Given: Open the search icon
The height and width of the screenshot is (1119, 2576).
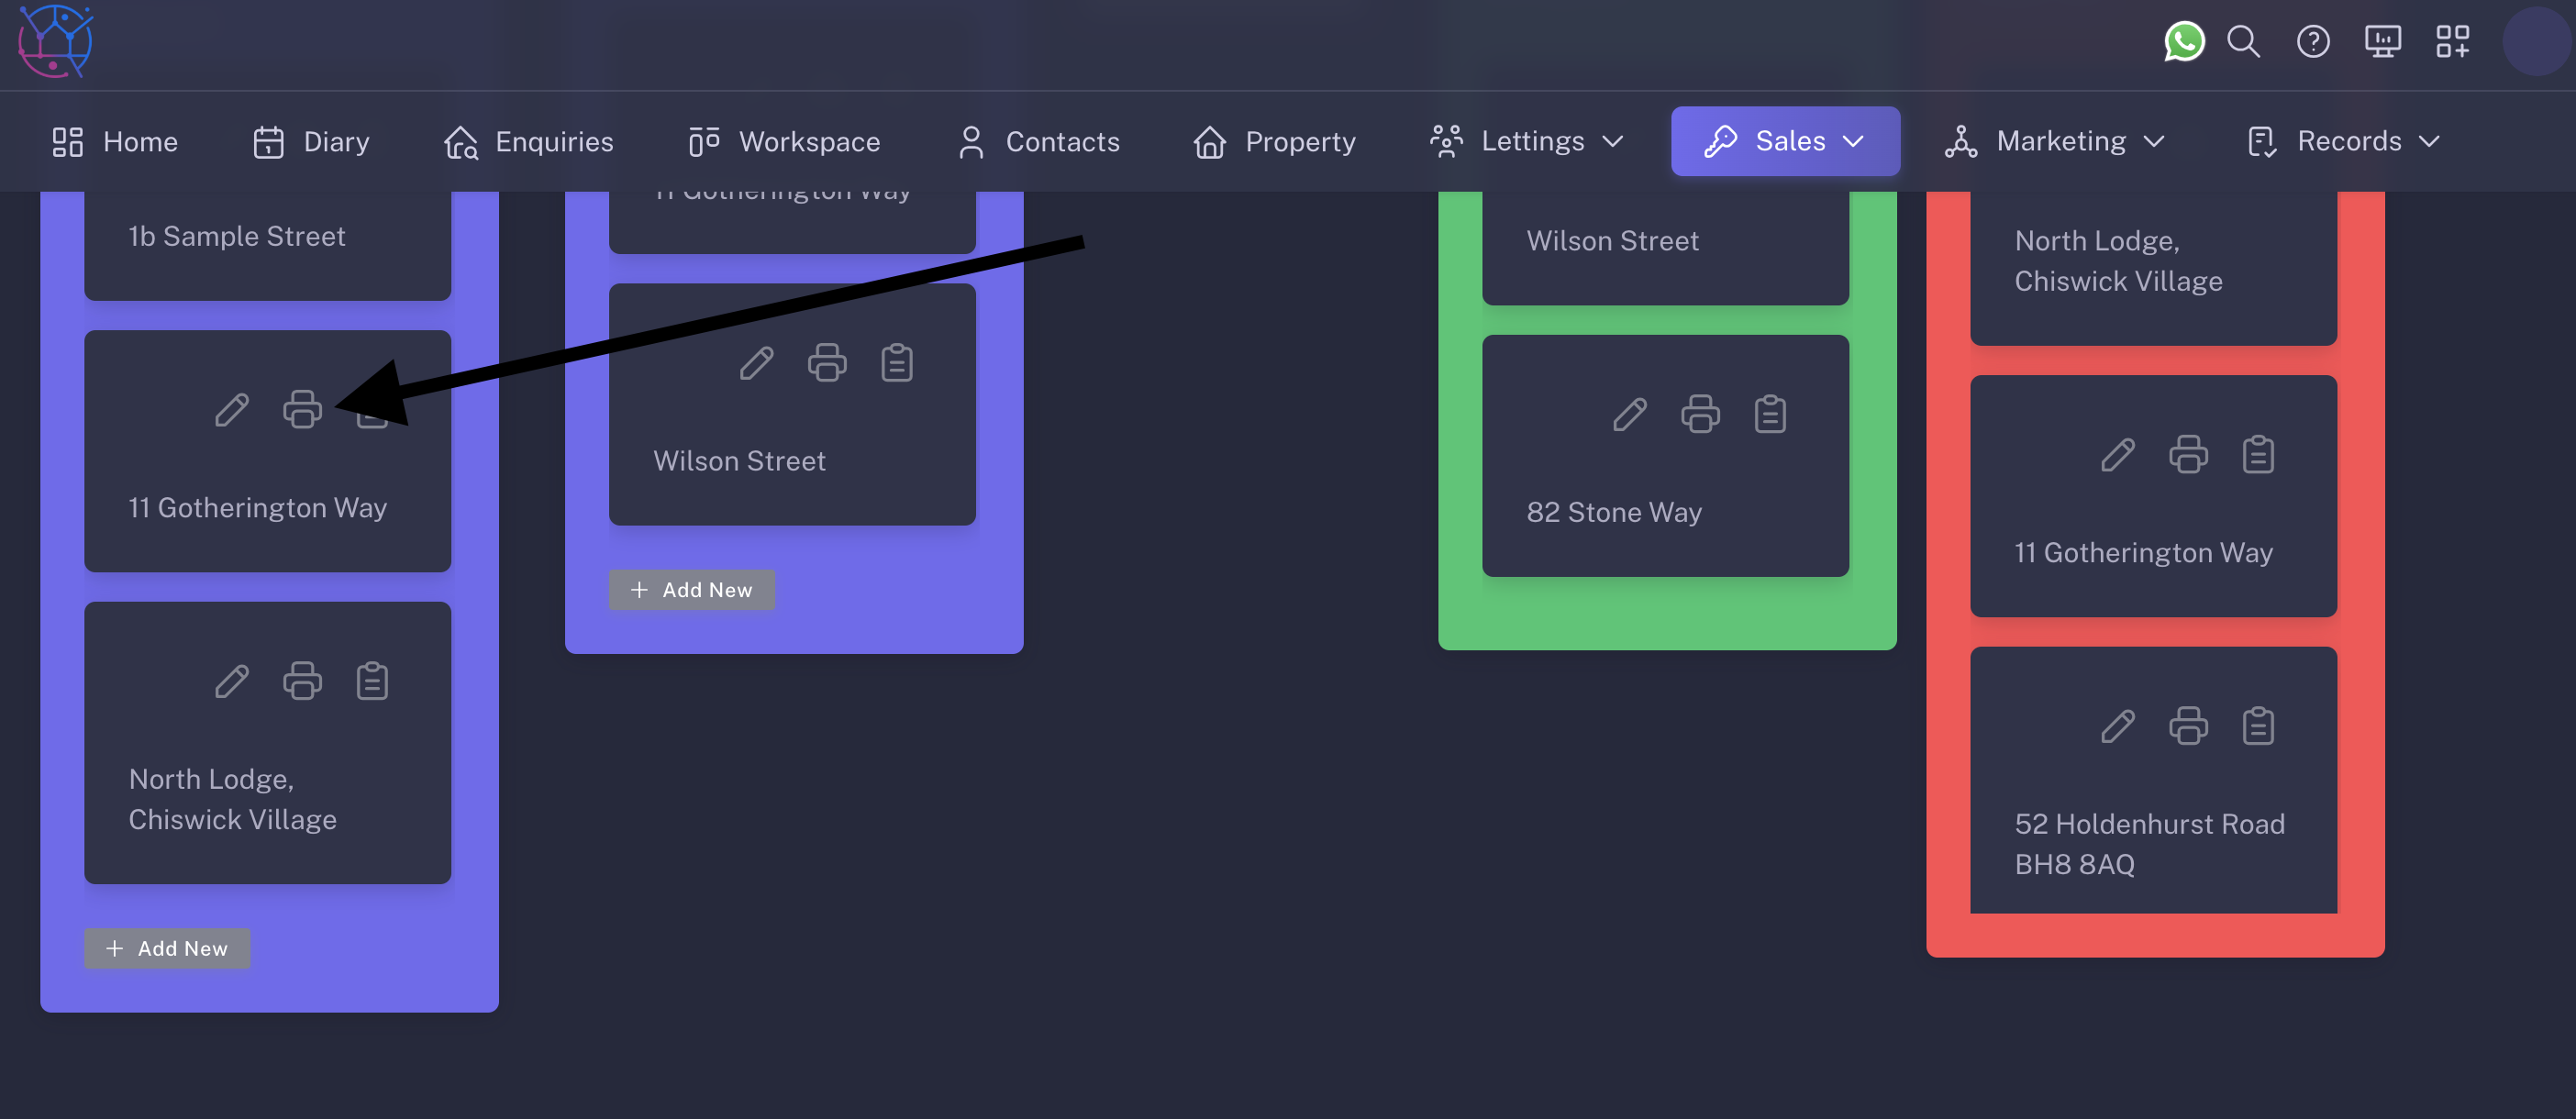Looking at the screenshot, I should click(2243, 42).
